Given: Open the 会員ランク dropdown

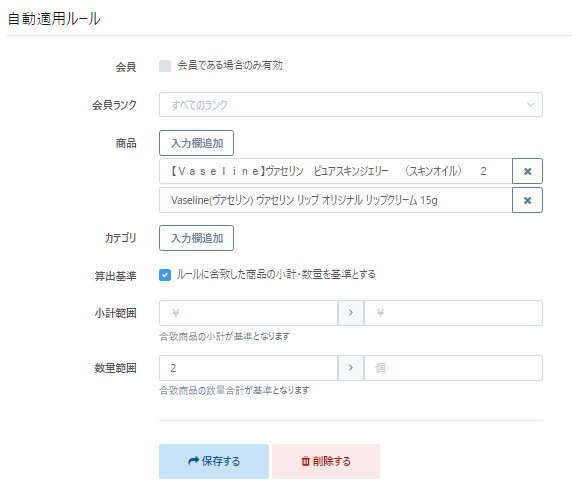Looking at the screenshot, I should click(x=351, y=105).
